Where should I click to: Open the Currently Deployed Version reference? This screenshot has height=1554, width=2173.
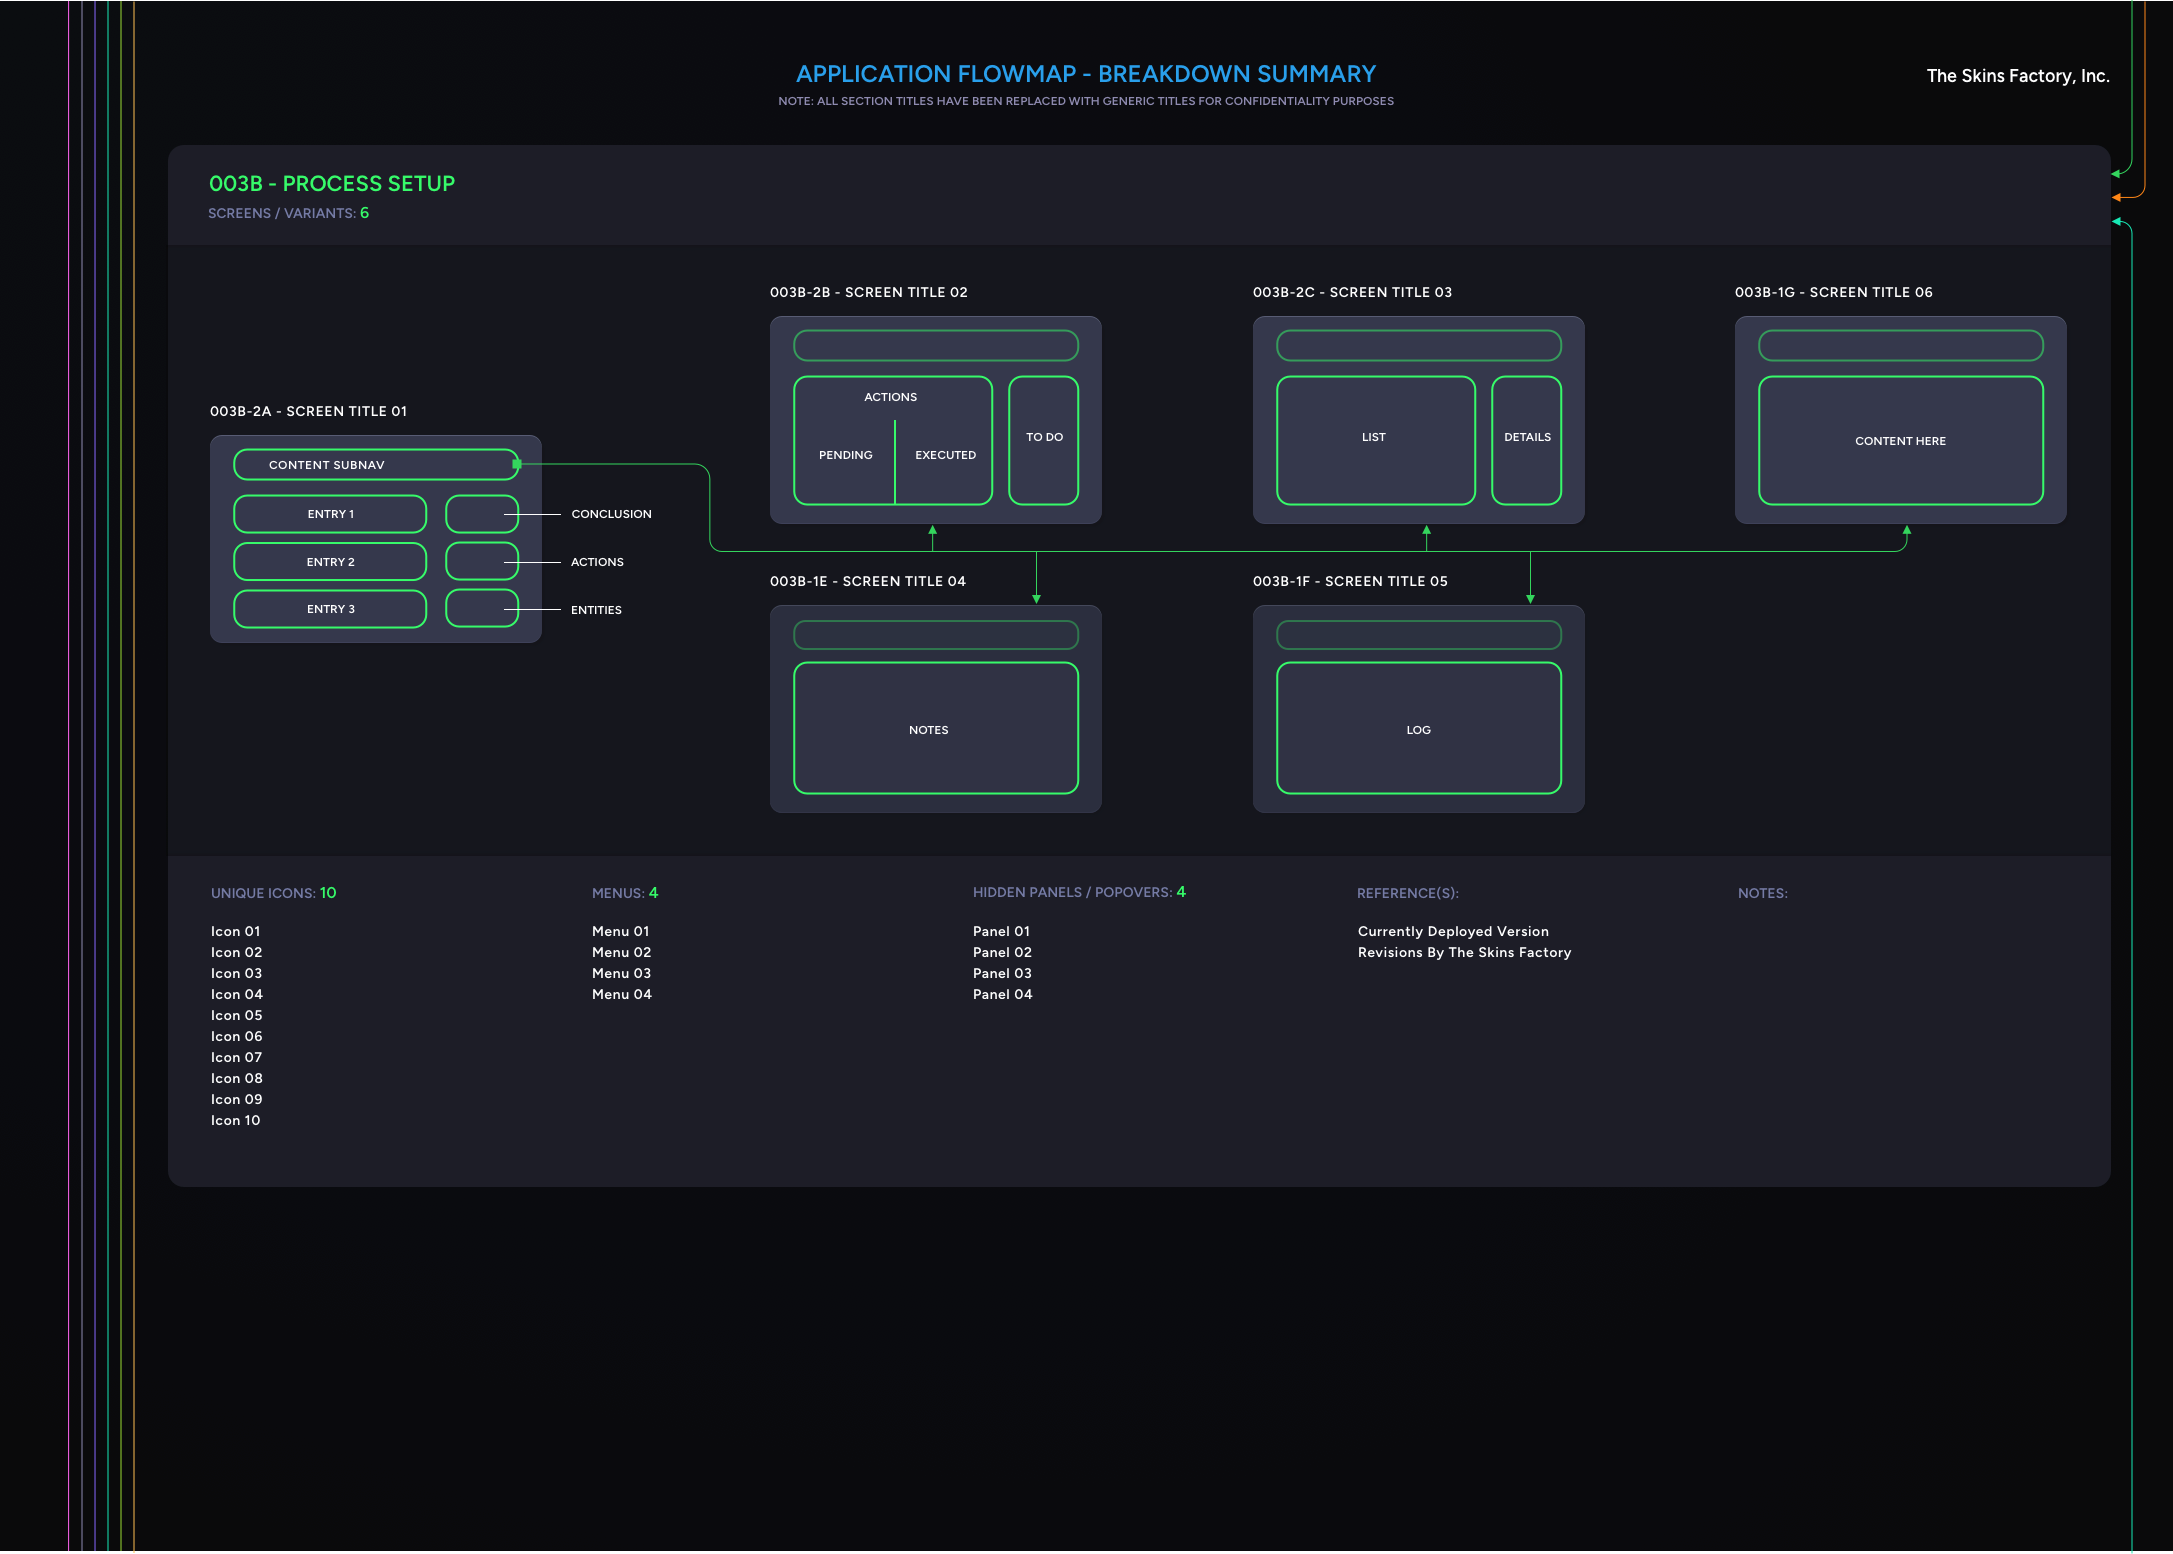point(1453,931)
